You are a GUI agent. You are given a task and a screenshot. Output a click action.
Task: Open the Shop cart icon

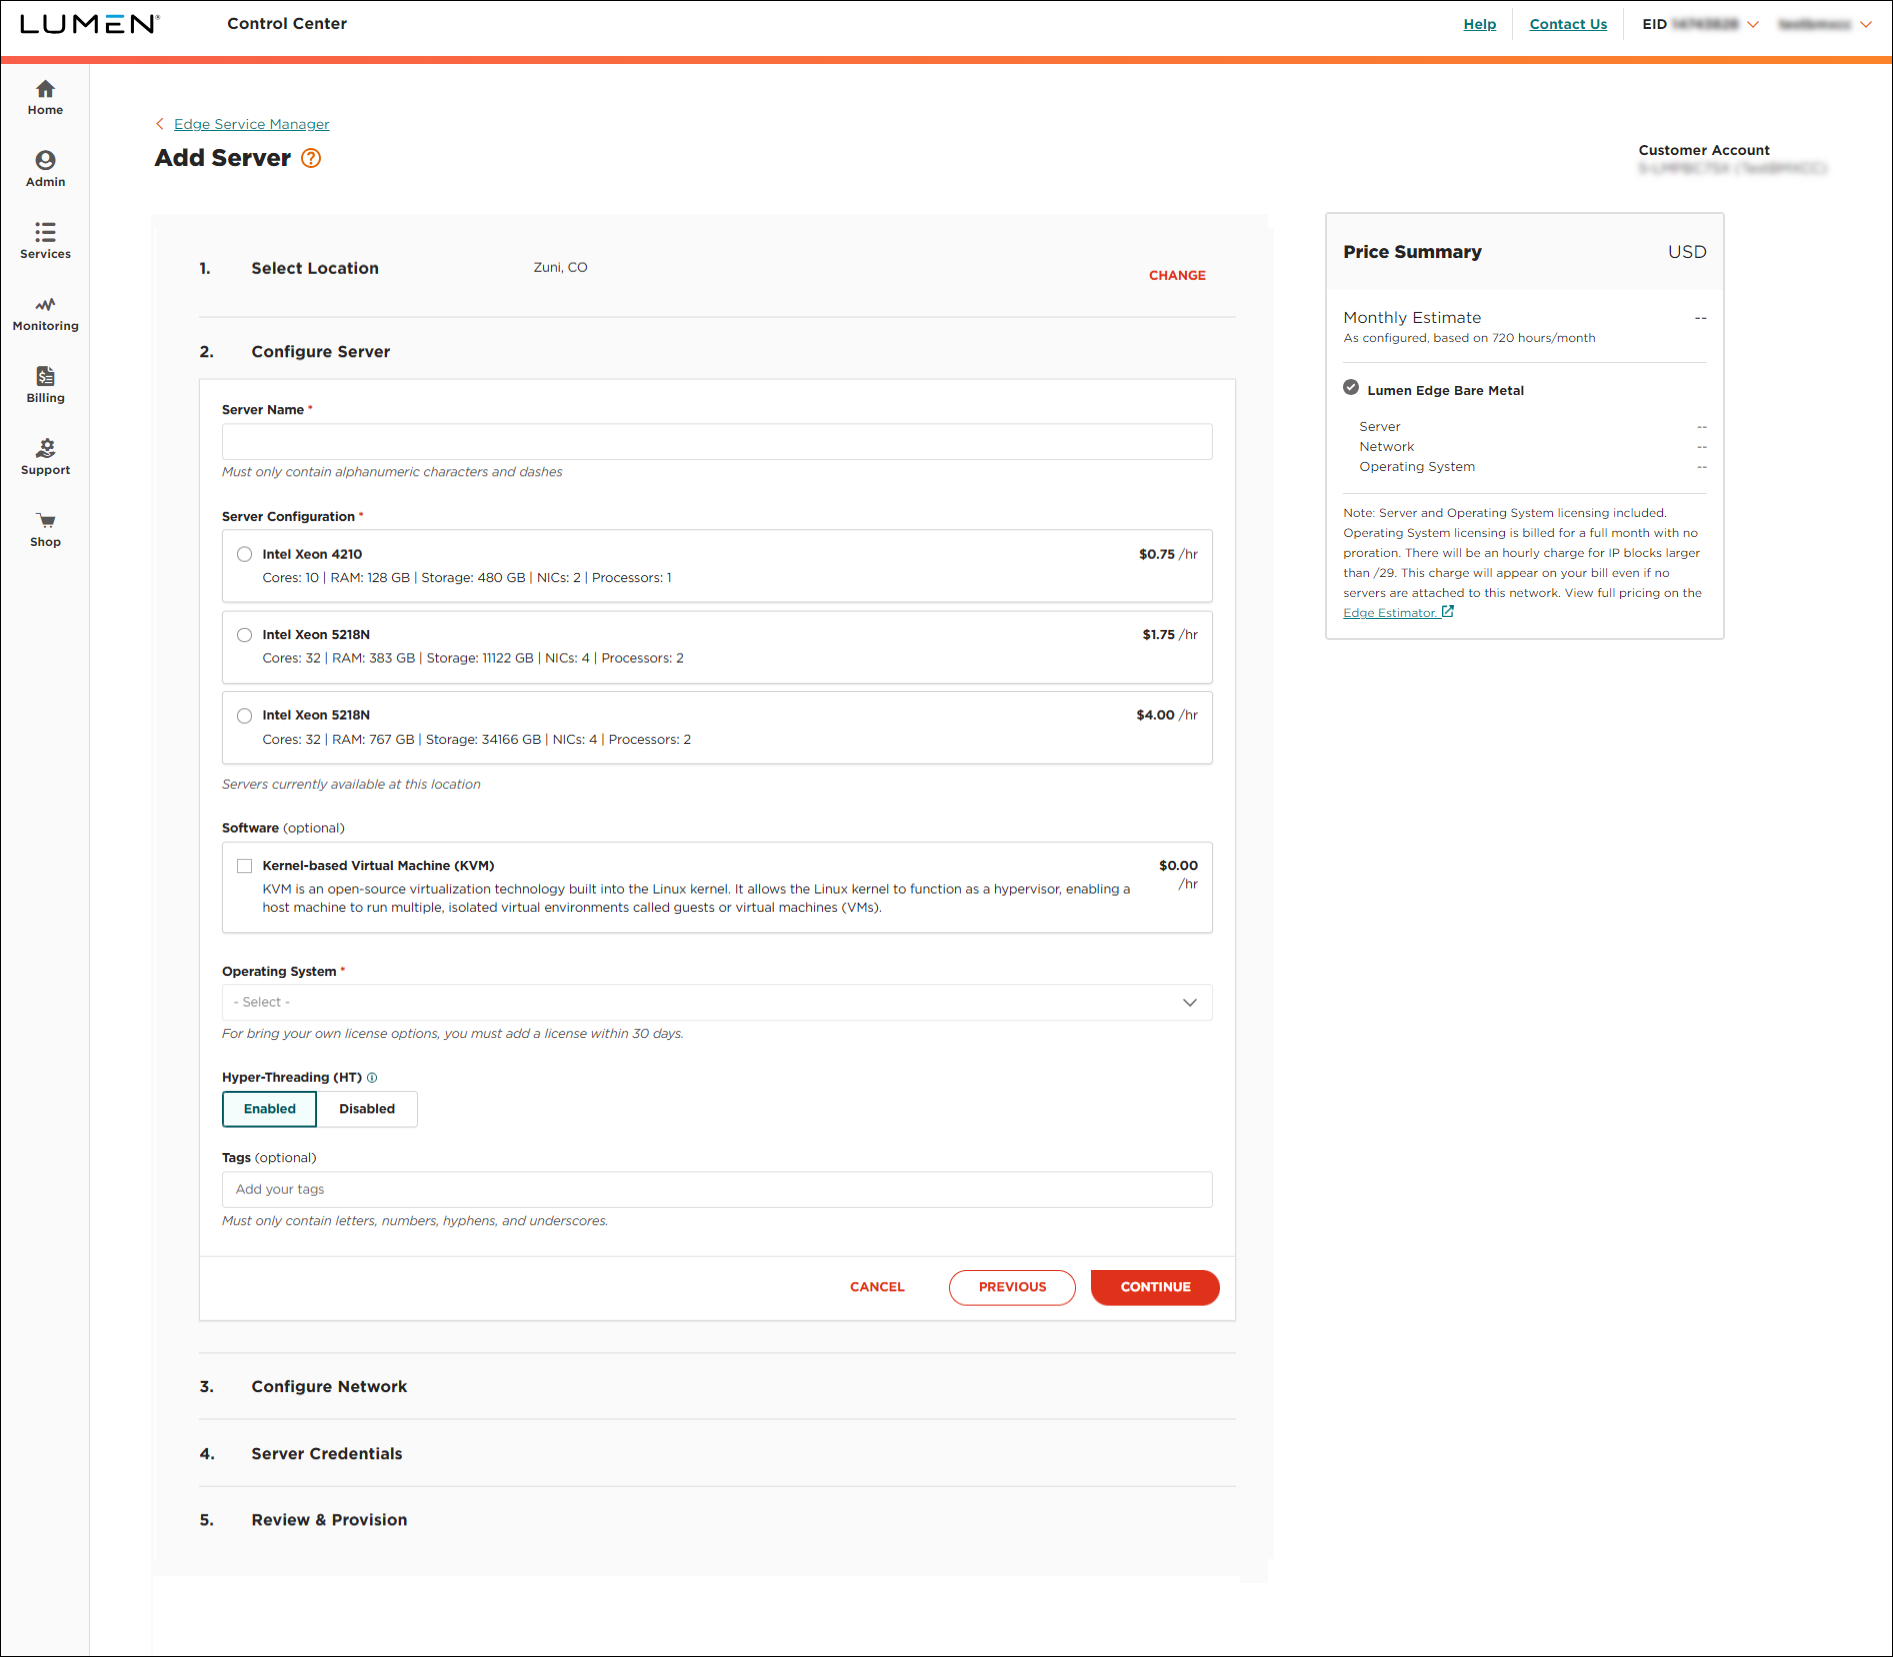click(x=45, y=521)
